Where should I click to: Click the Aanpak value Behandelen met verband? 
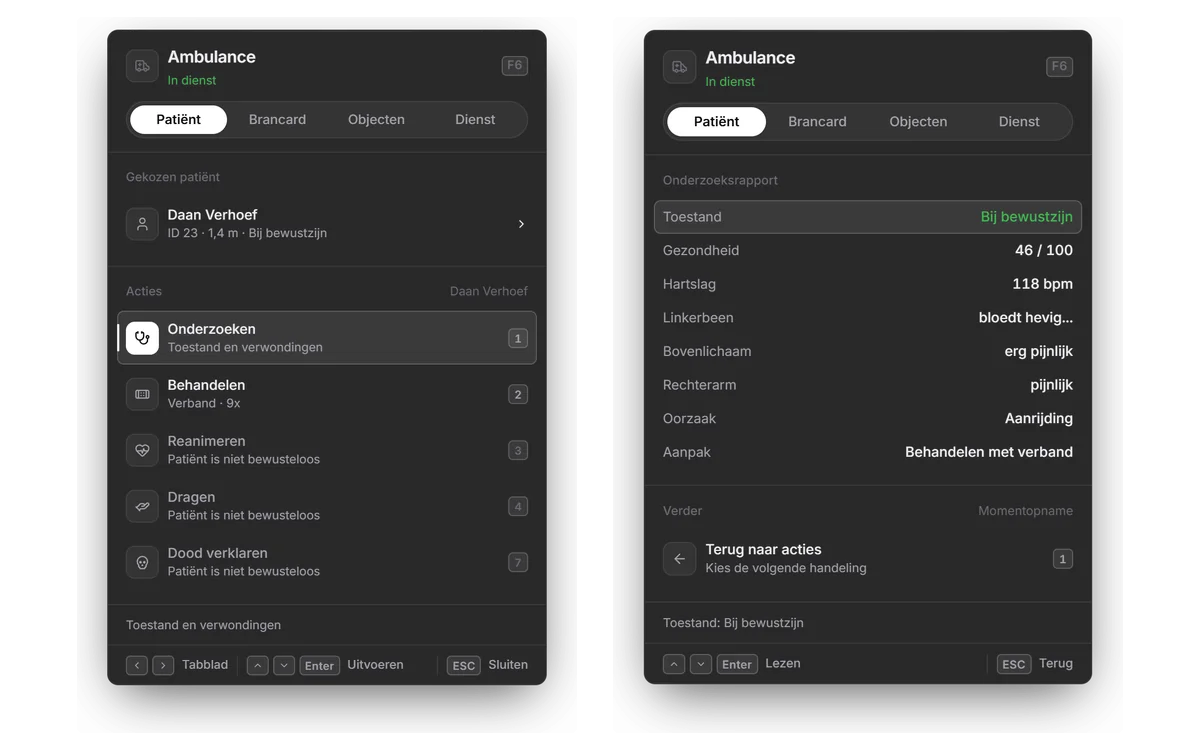(x=989, y=452)
